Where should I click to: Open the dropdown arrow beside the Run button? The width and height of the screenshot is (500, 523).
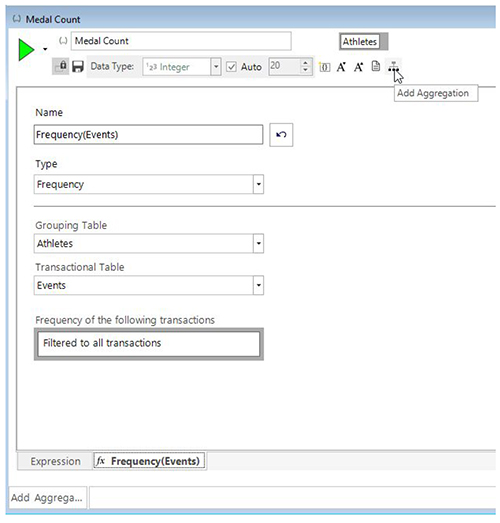click(x=45, y=49)
